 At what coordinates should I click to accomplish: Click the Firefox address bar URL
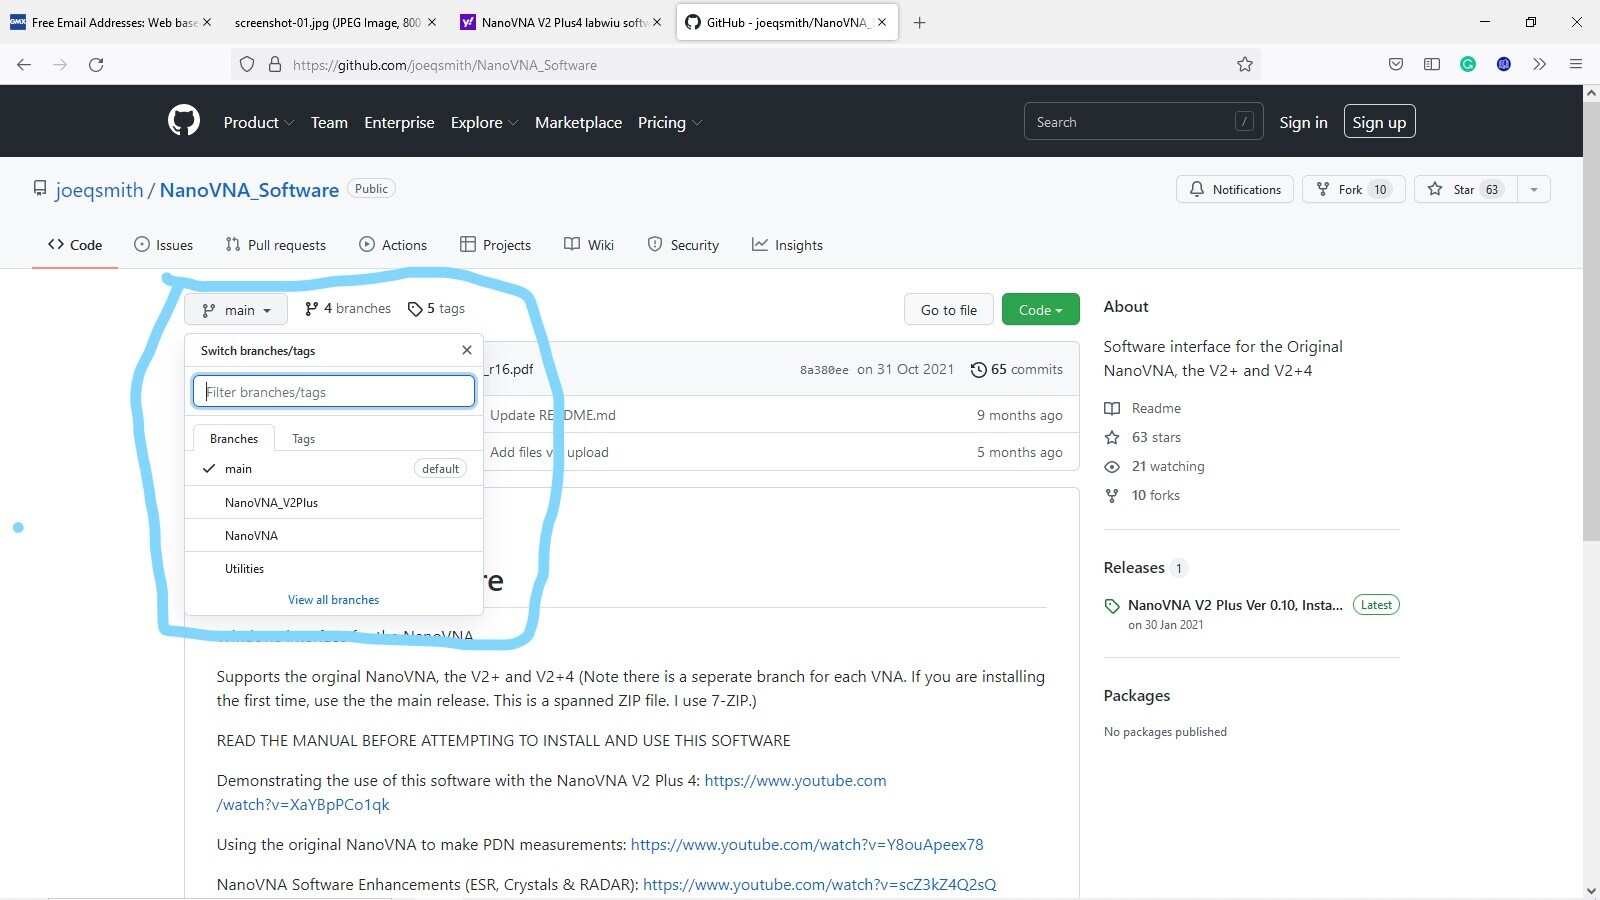445,65
